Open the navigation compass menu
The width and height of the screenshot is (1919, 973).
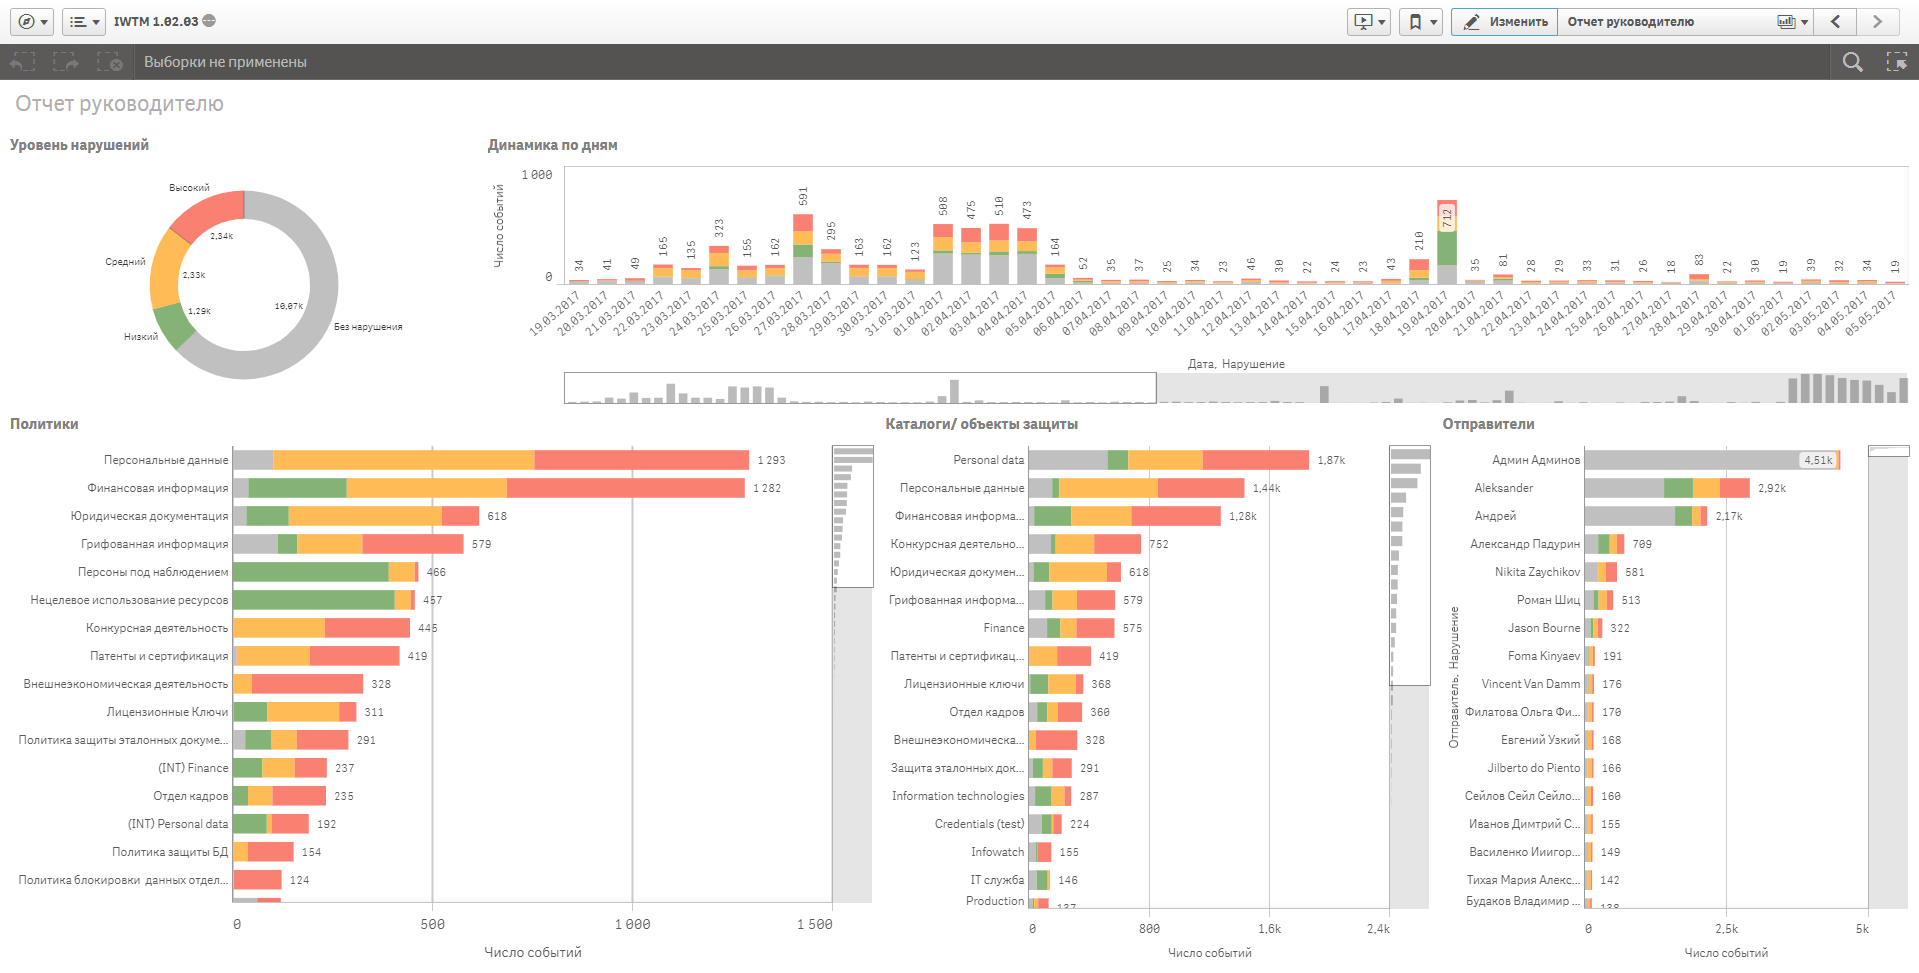coord(32,21)
